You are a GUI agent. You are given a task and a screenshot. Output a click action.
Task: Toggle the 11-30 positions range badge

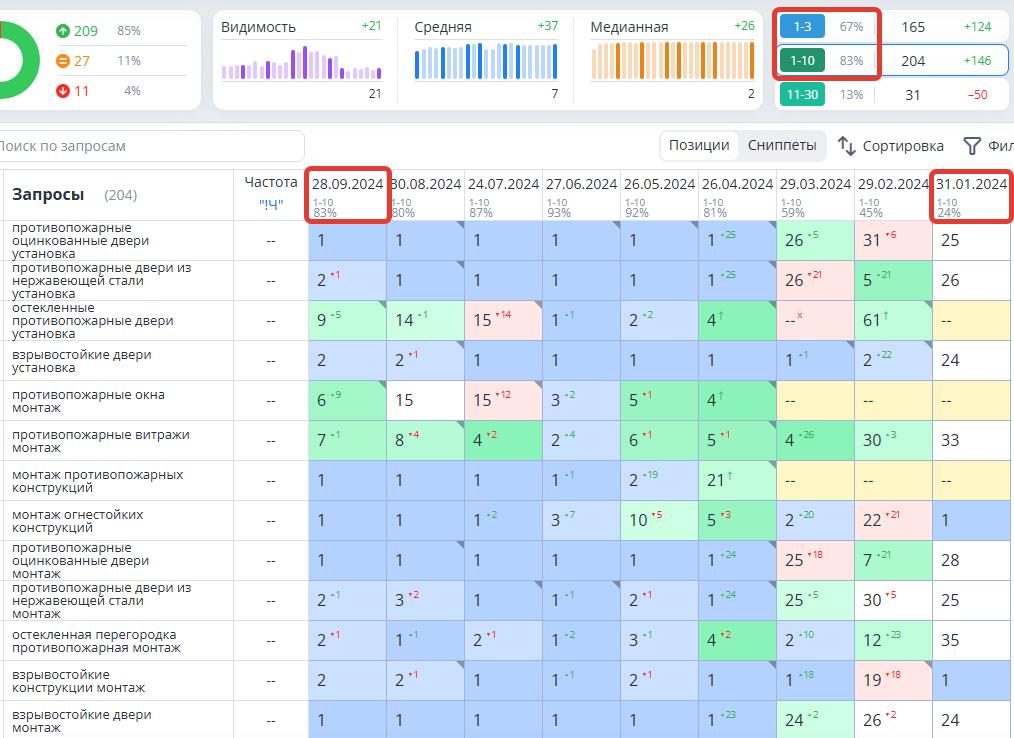pos(802,95)
